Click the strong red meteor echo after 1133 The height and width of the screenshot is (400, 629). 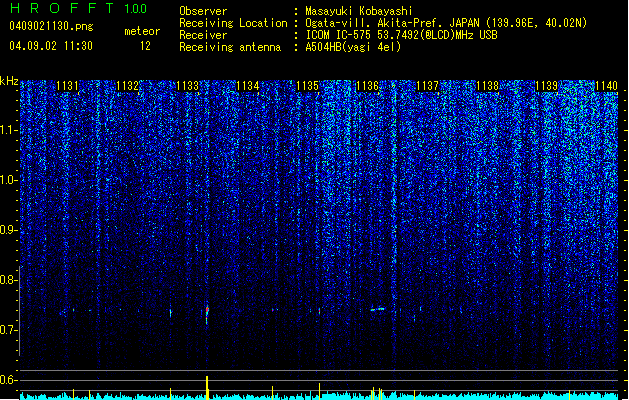point(207,314)
